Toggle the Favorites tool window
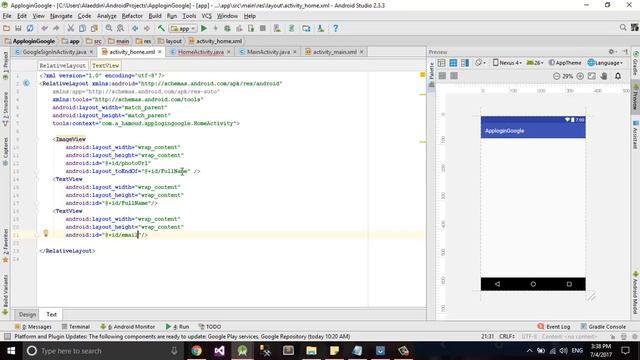 tap(5, 245)
